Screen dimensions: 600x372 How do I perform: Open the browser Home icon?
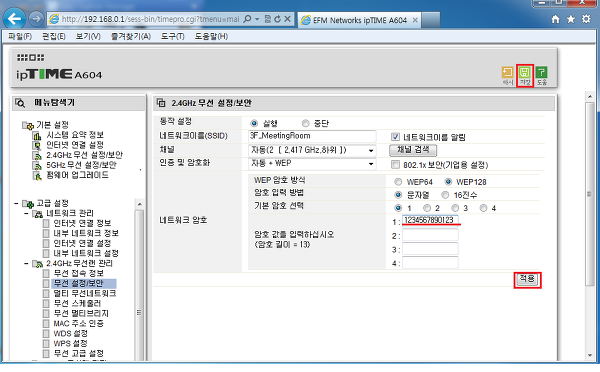(x=555, y=19)
